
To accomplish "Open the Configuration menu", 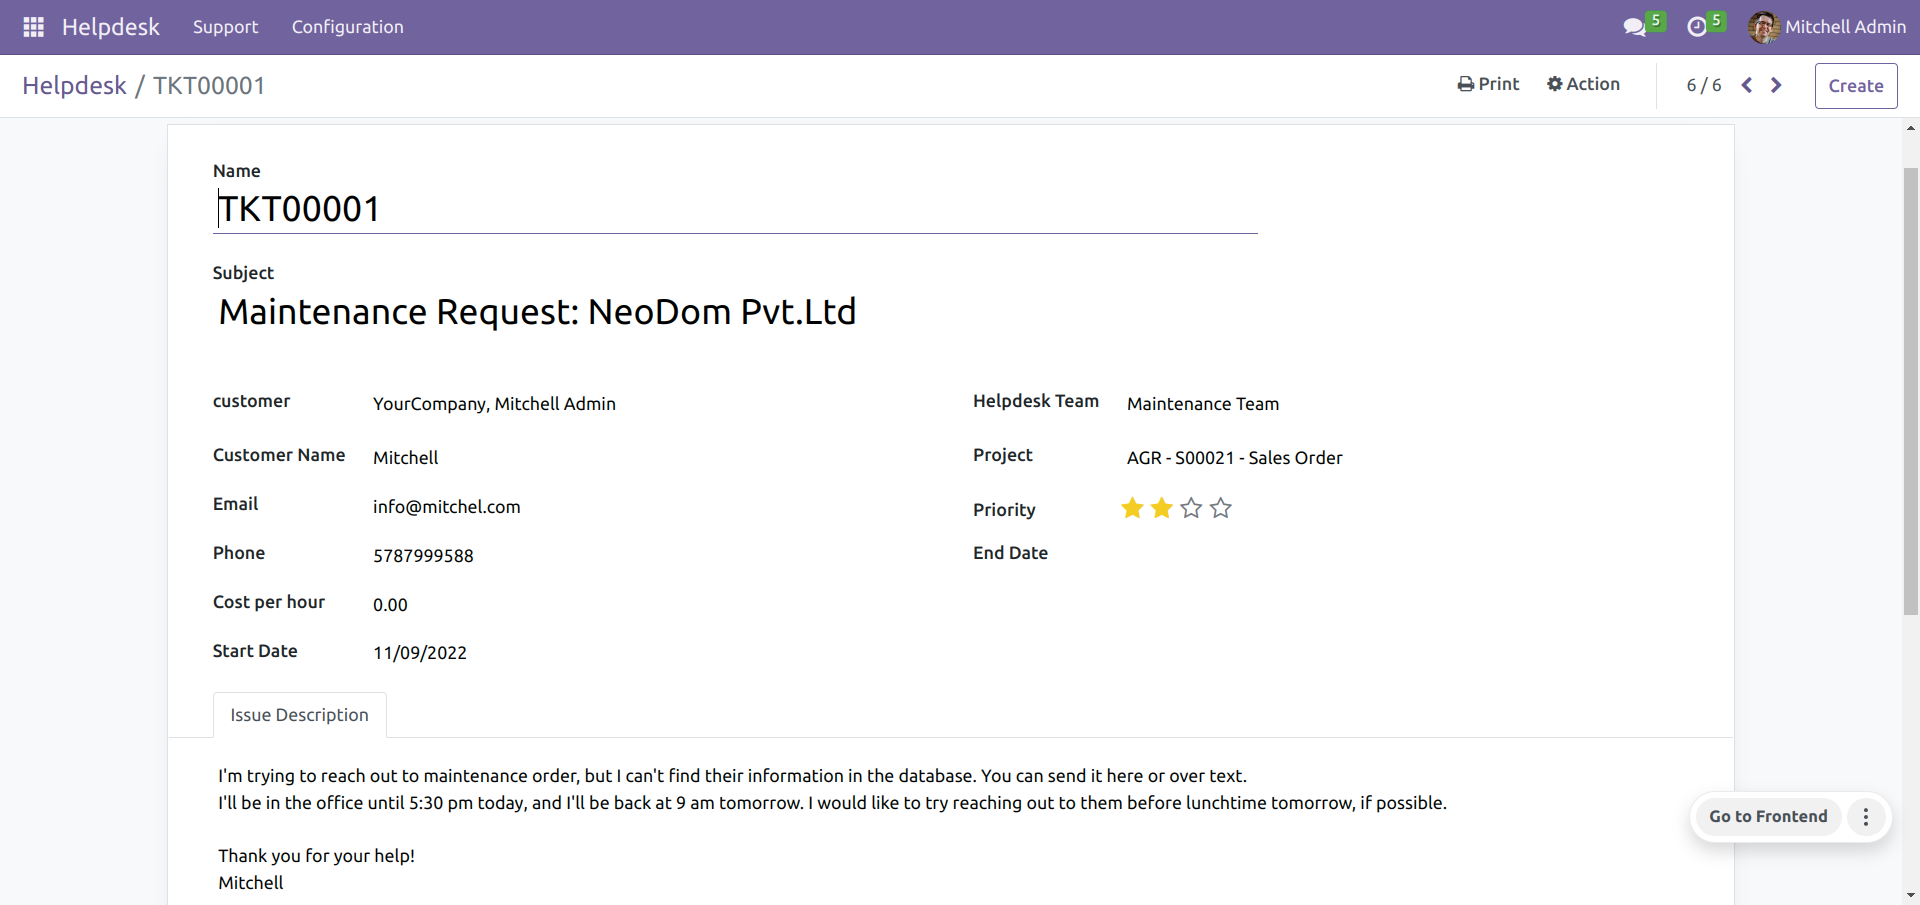I will [x=347, y=27].
